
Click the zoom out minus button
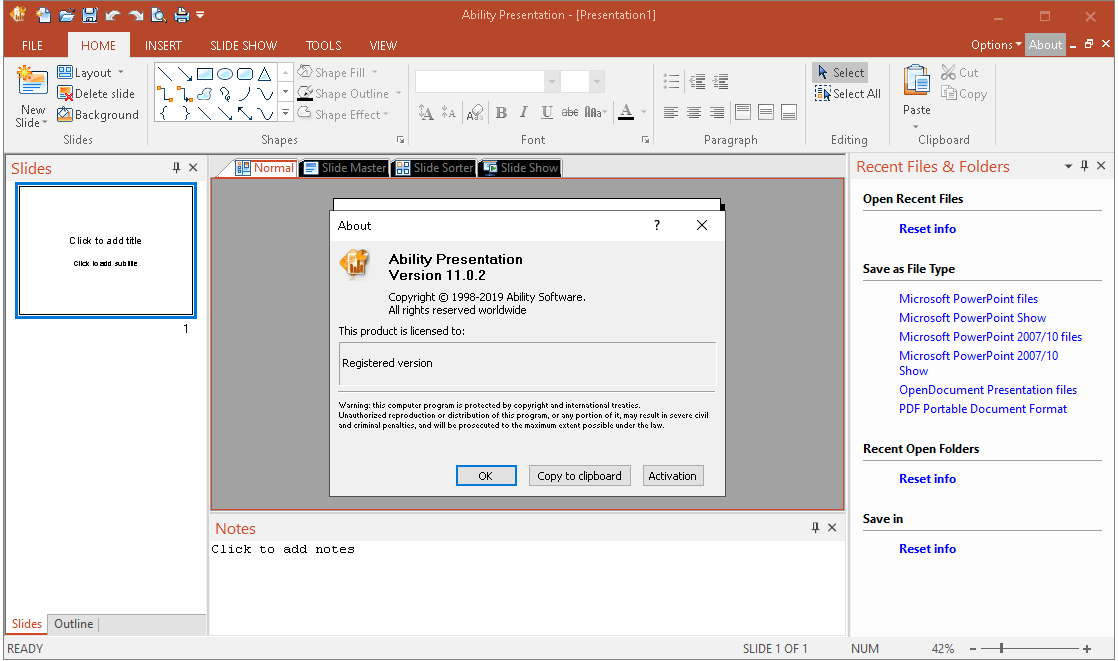(x=973, y=649)
